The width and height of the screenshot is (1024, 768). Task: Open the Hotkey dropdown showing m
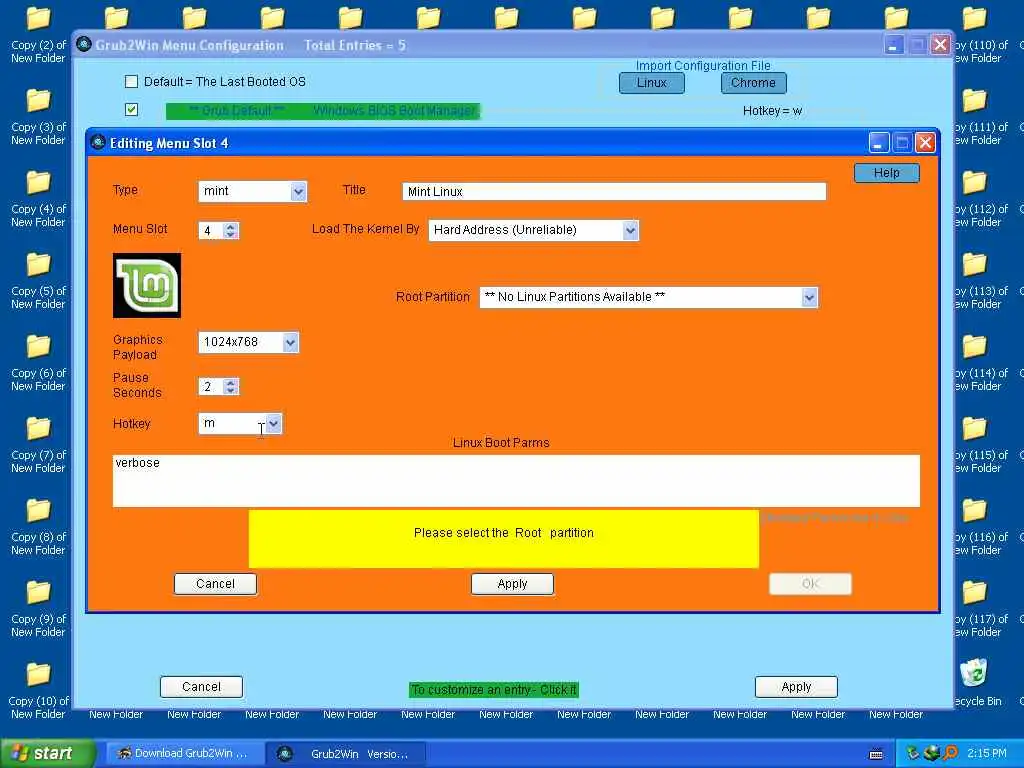click(274, 423)
